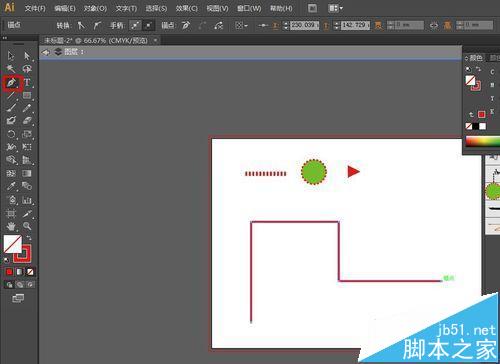Screen dimensions: 500x364
Task: Open the 效果(C) Effect menu
Action: click(x=187, y=8)
